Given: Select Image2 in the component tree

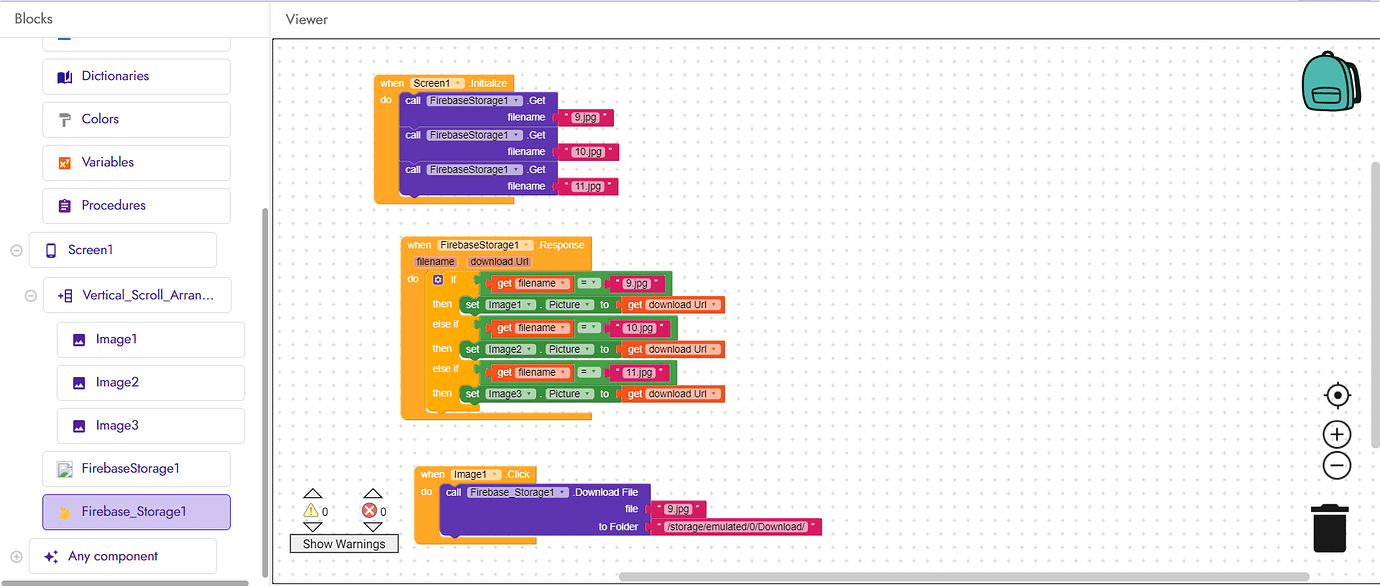Looking at the screenshot, I should [151, 382].
